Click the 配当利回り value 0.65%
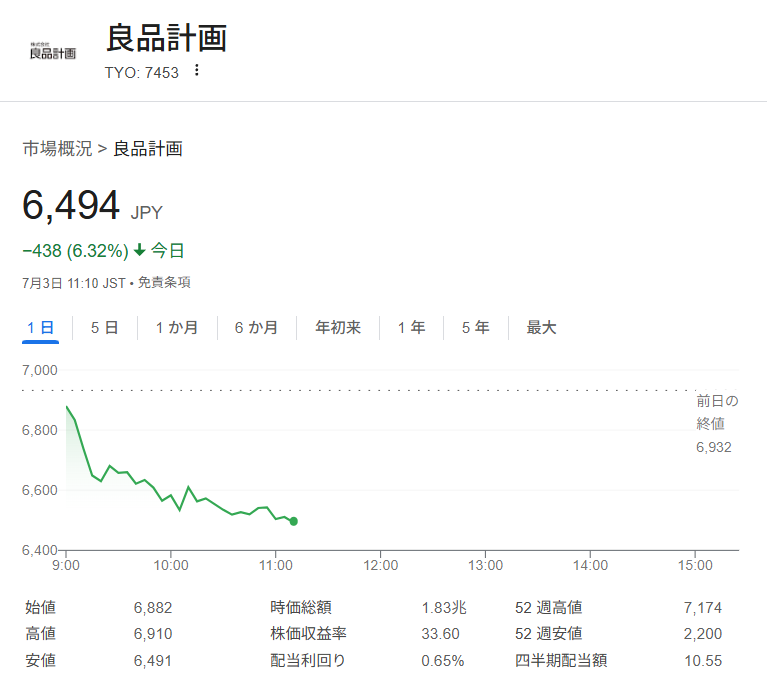767x682 pixels. coord(443,661)
